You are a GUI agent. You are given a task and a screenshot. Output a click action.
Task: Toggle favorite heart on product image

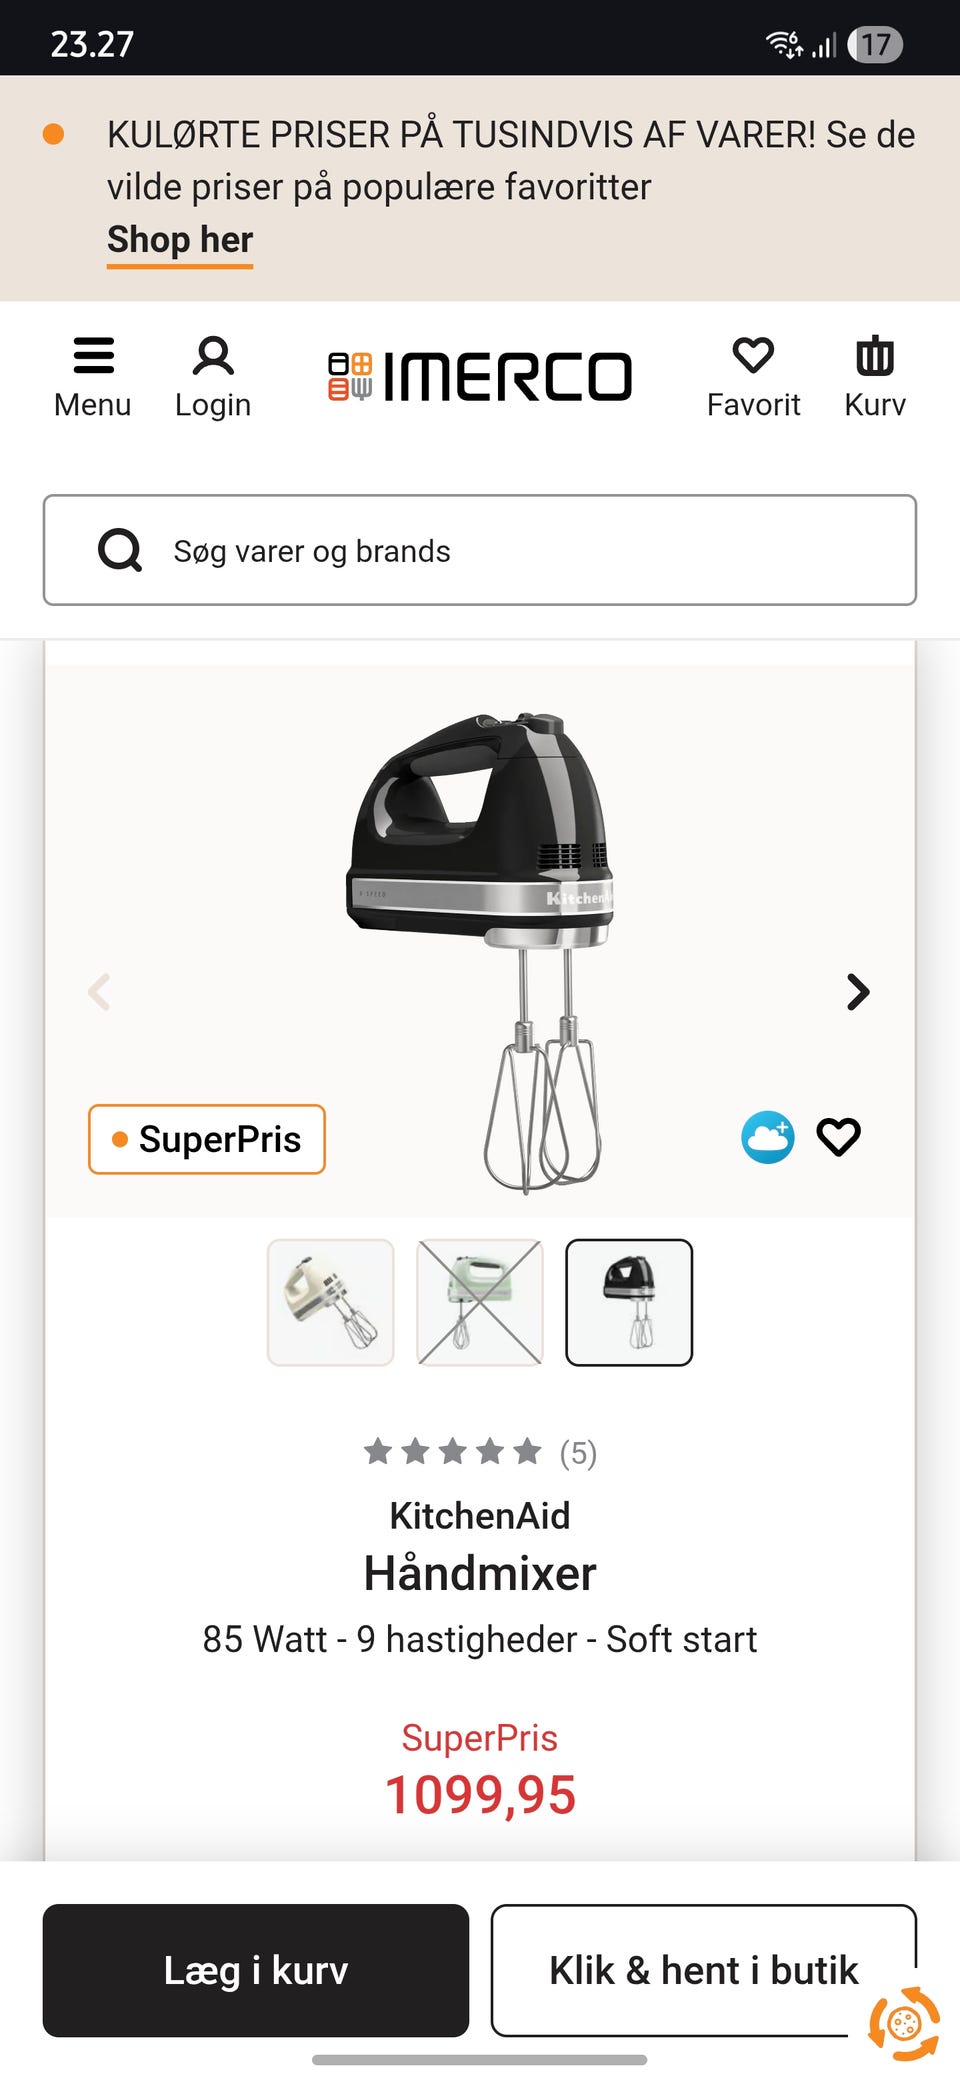[x=838, y=1137]
